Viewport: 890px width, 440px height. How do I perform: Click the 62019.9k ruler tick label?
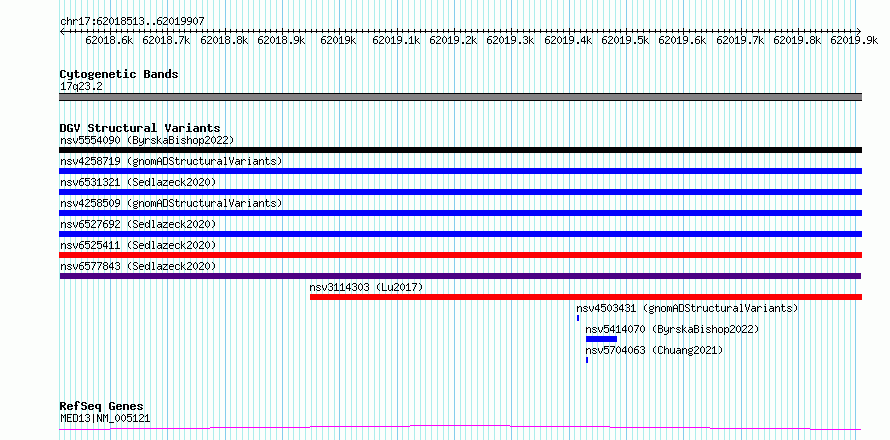[854, 40]
